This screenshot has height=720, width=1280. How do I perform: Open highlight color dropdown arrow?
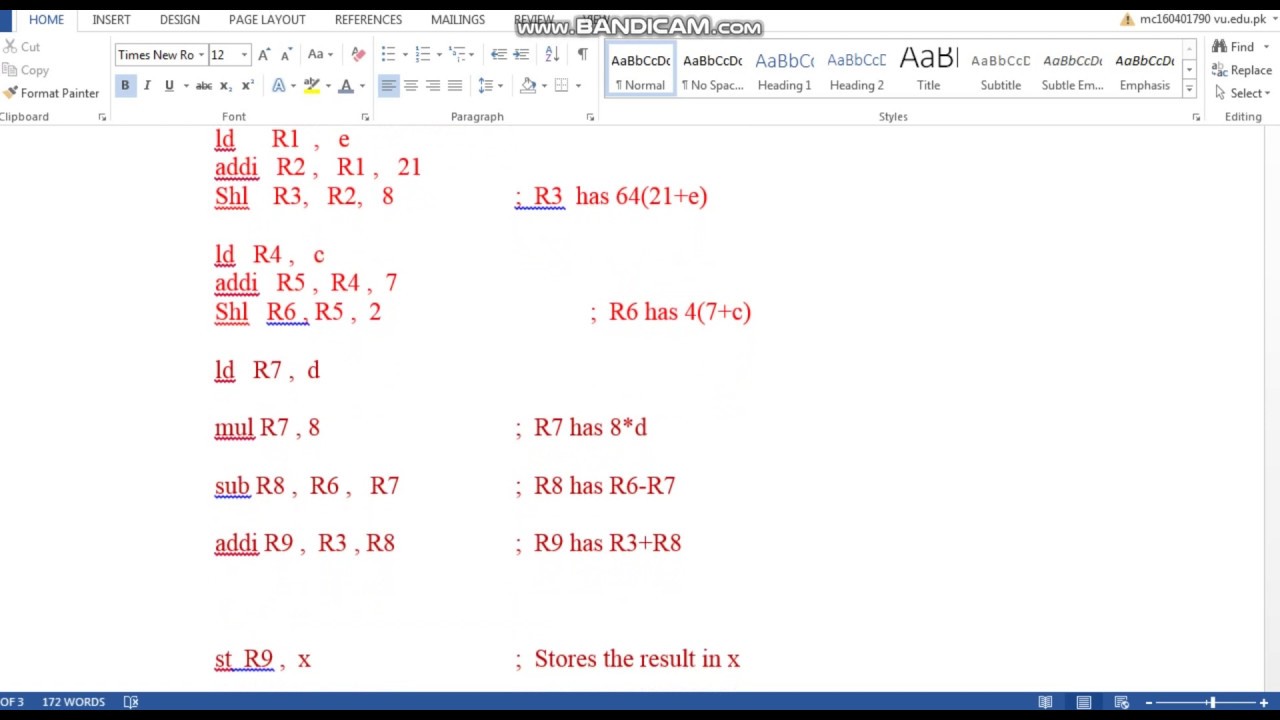(328, 86)
